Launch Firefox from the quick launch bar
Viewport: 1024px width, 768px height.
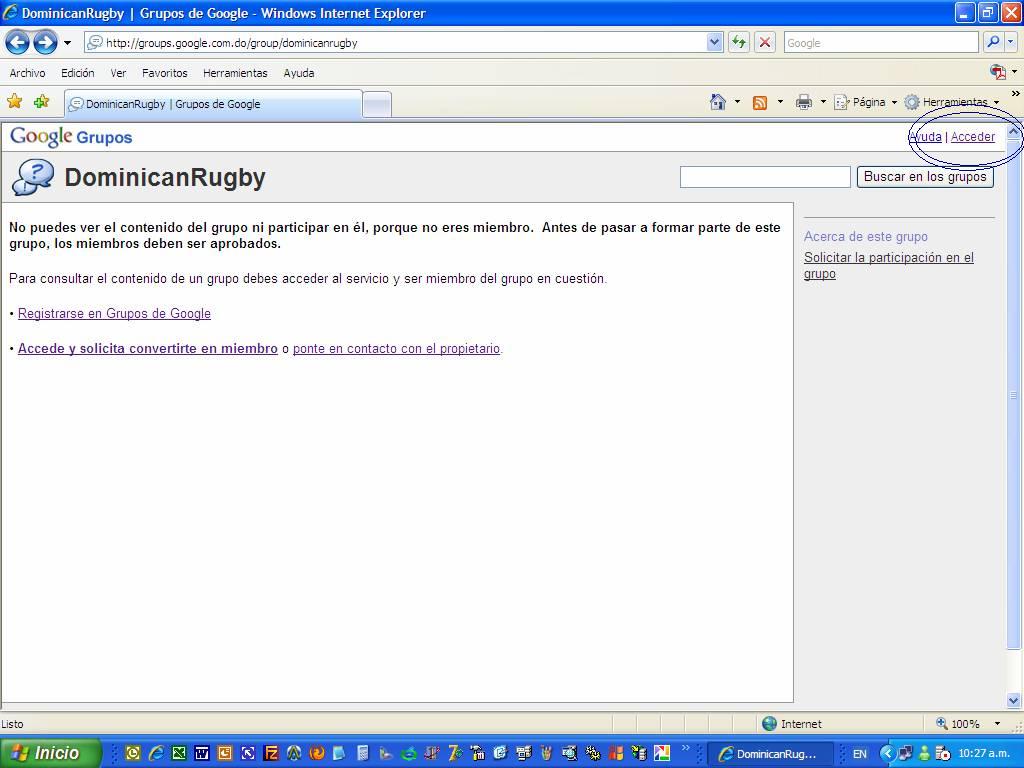coord(317,753)
